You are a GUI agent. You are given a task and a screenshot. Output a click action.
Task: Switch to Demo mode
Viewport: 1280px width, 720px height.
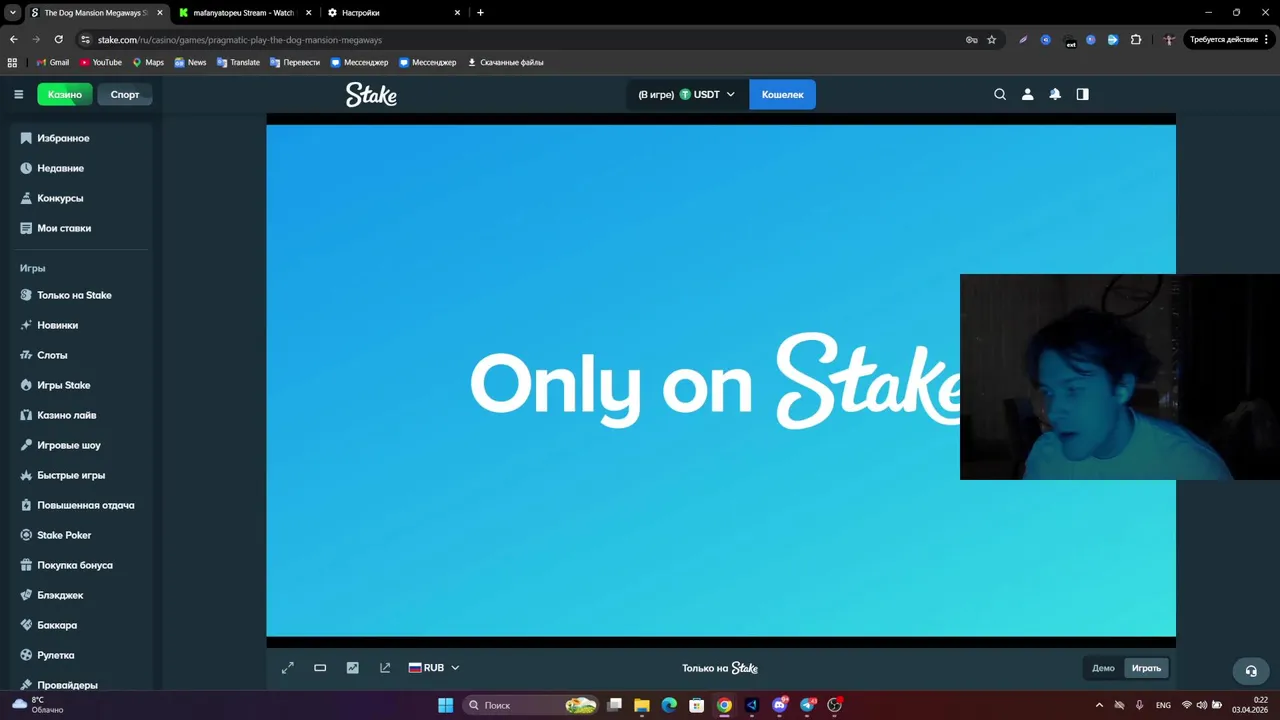pos(1103,668)
